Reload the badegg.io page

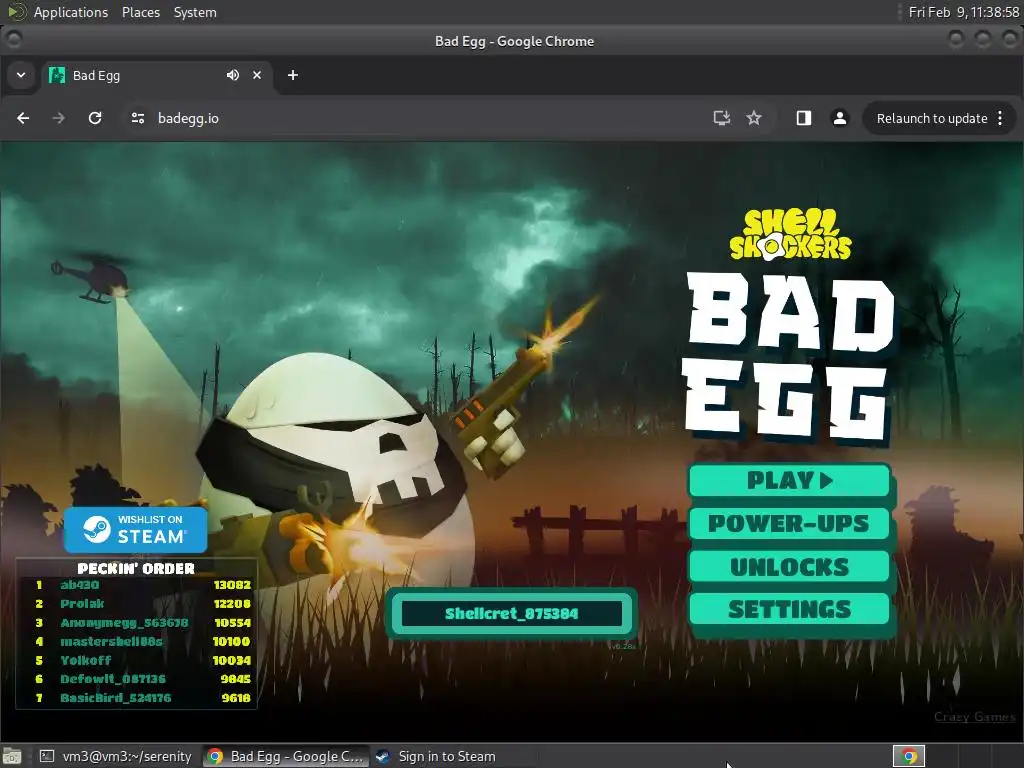click(x=95, y=118)
